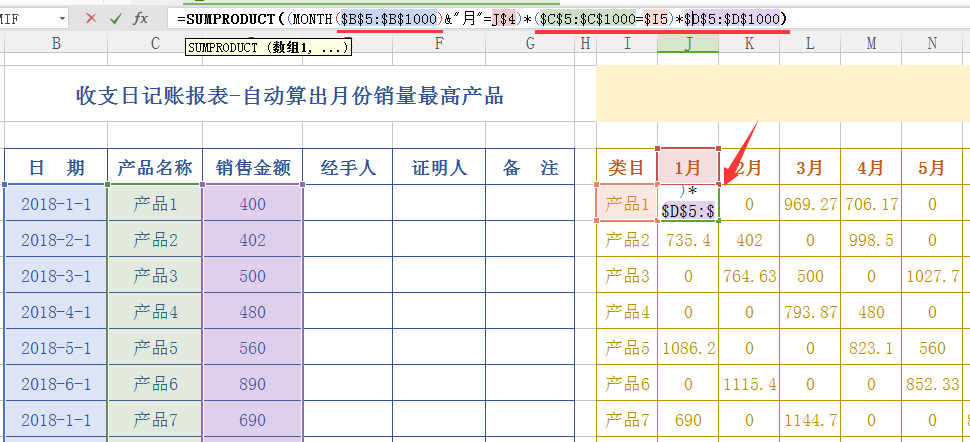Click the 备 注 header cell
Viewport: 970px width, 442px height.
[x=530, y=167]
